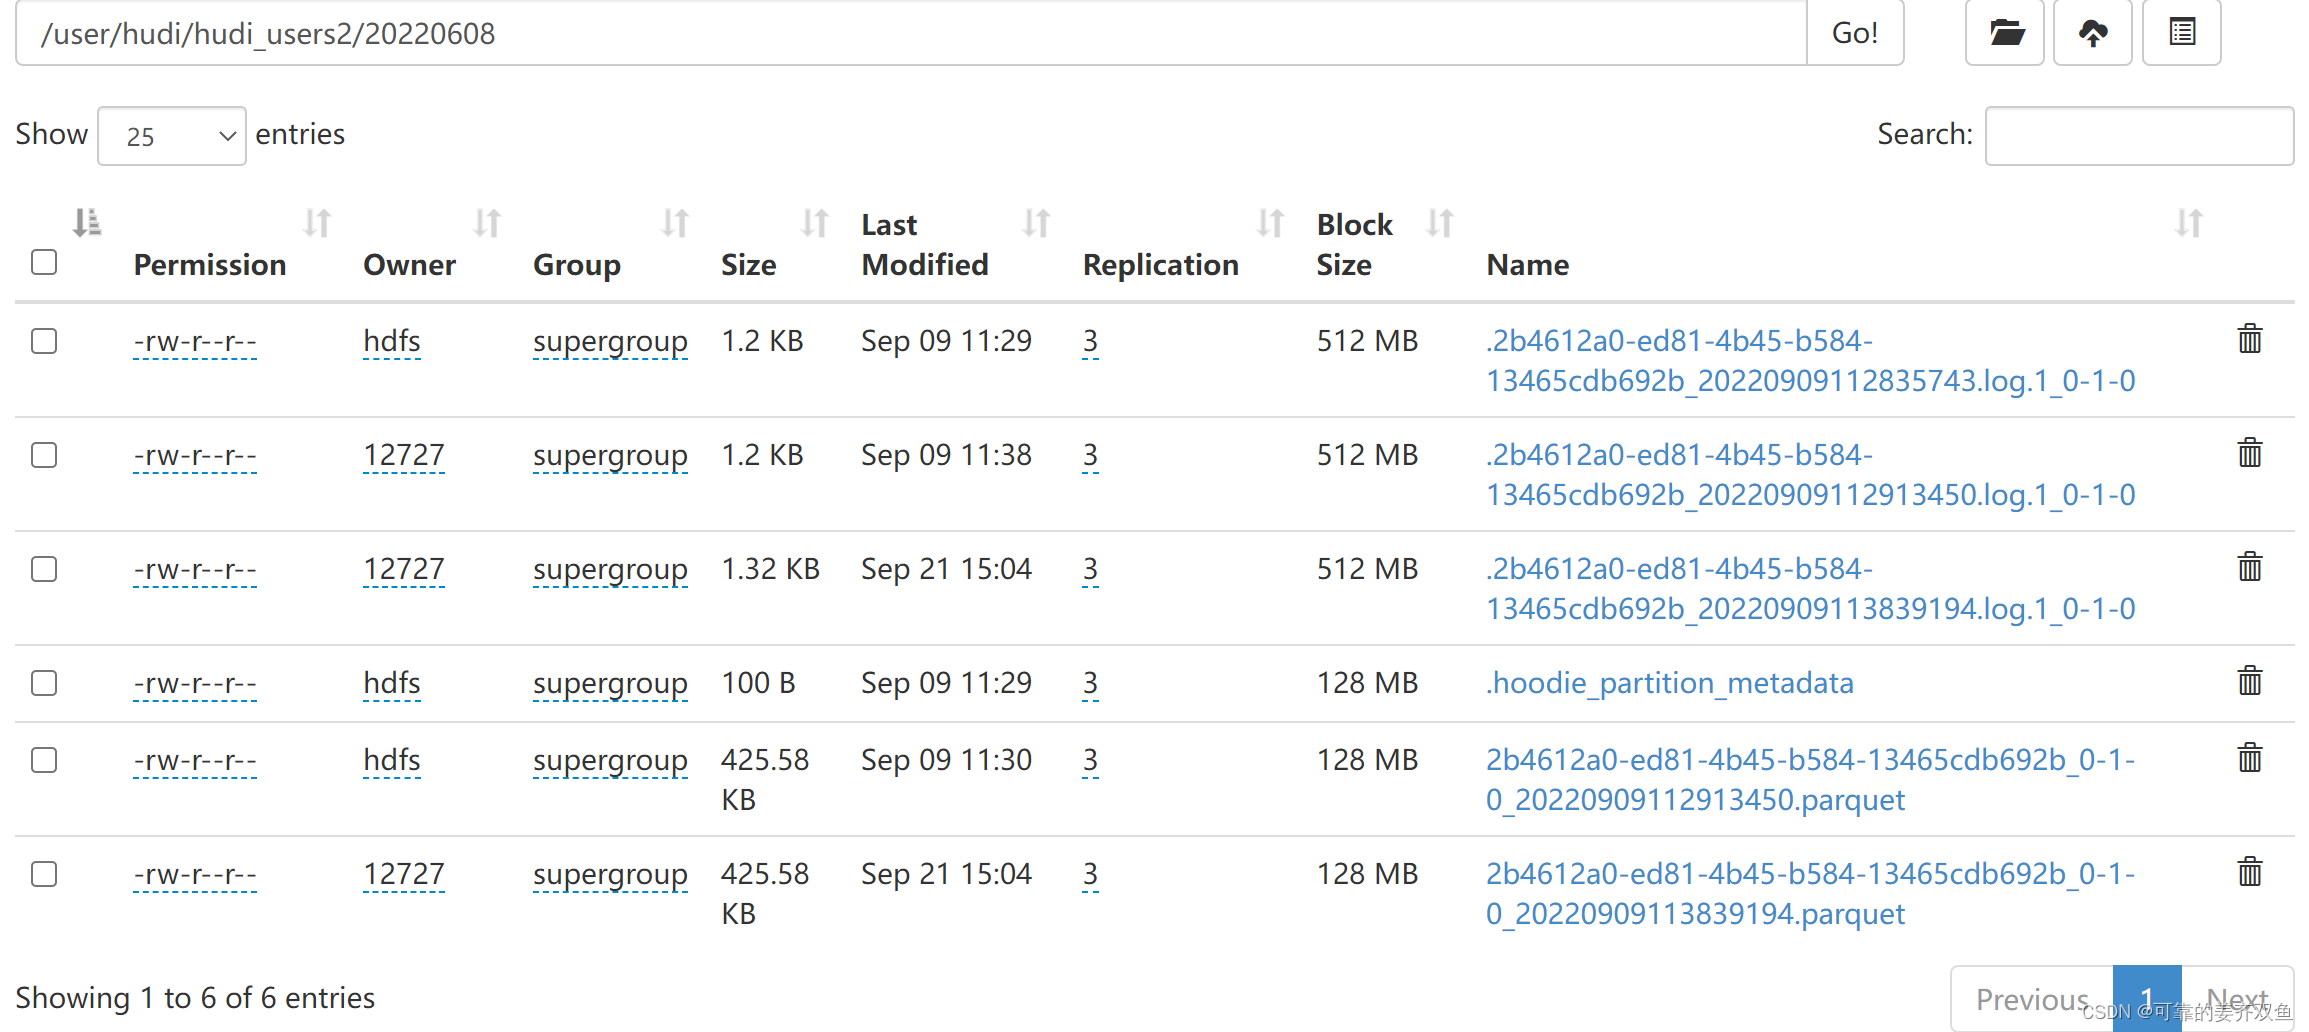
Task: Open the Show entries dropdown
Action: click(172, 136)
